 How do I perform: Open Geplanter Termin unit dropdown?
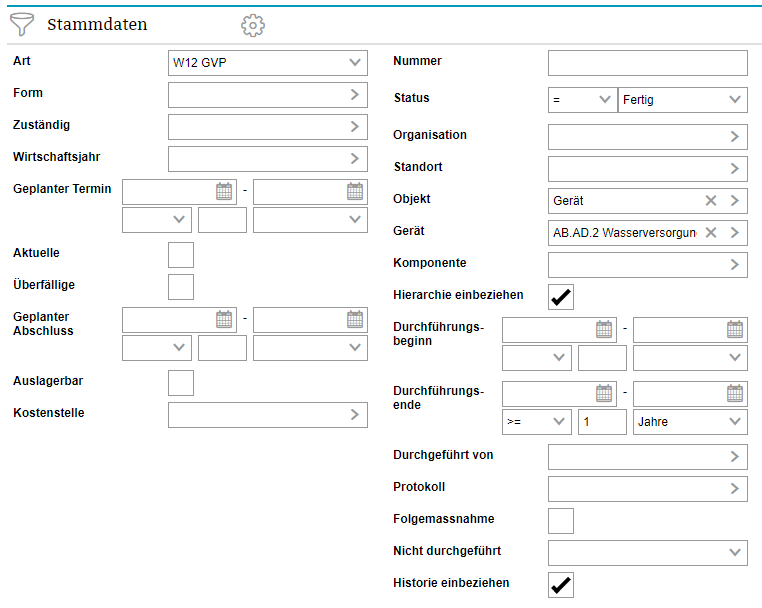pyautogui.click(x=310, y=220)
